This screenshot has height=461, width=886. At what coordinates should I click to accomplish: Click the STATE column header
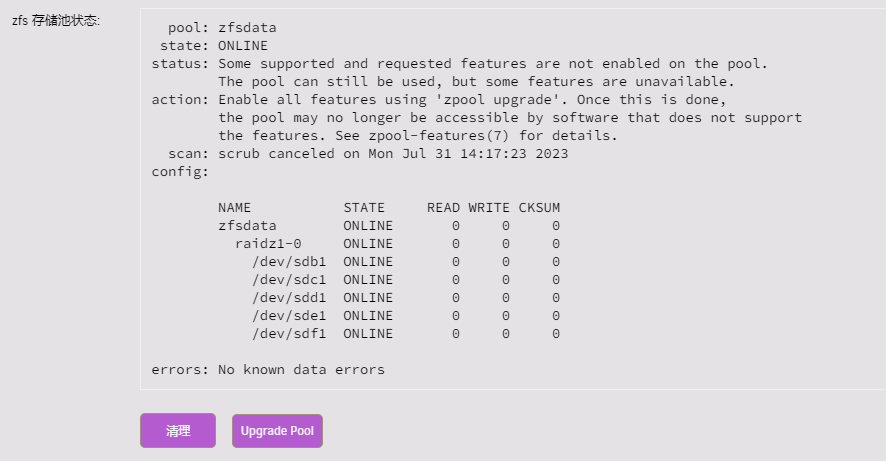[x=364, y=208]
